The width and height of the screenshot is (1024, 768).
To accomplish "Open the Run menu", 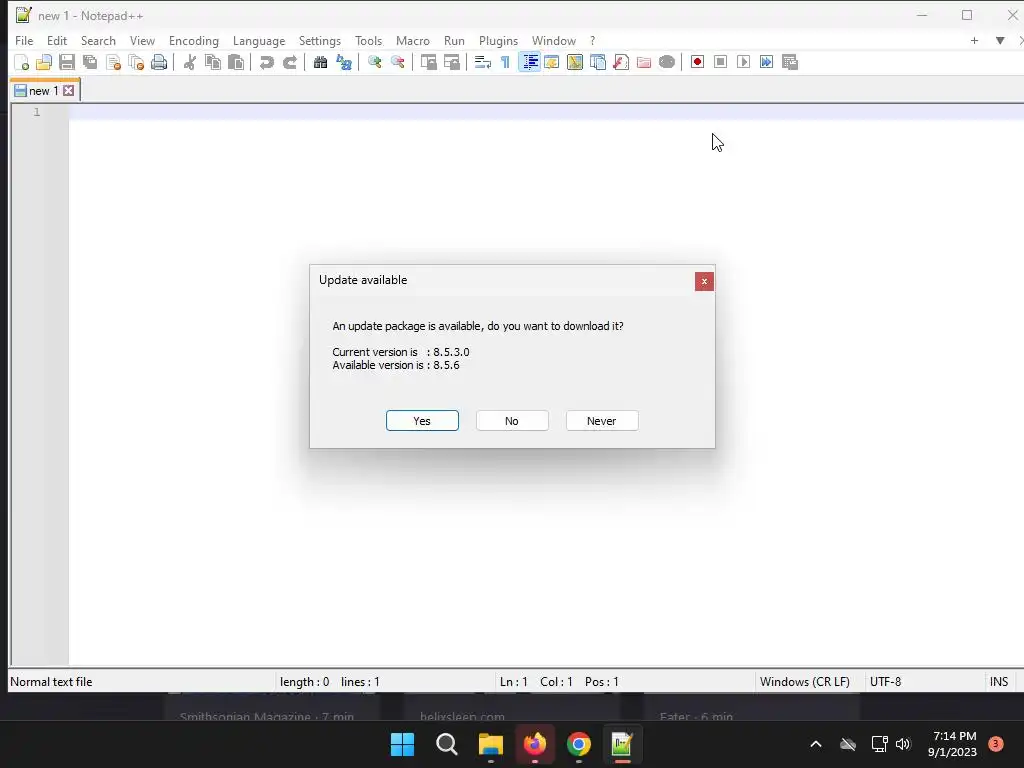I will [x=455, y=40].
